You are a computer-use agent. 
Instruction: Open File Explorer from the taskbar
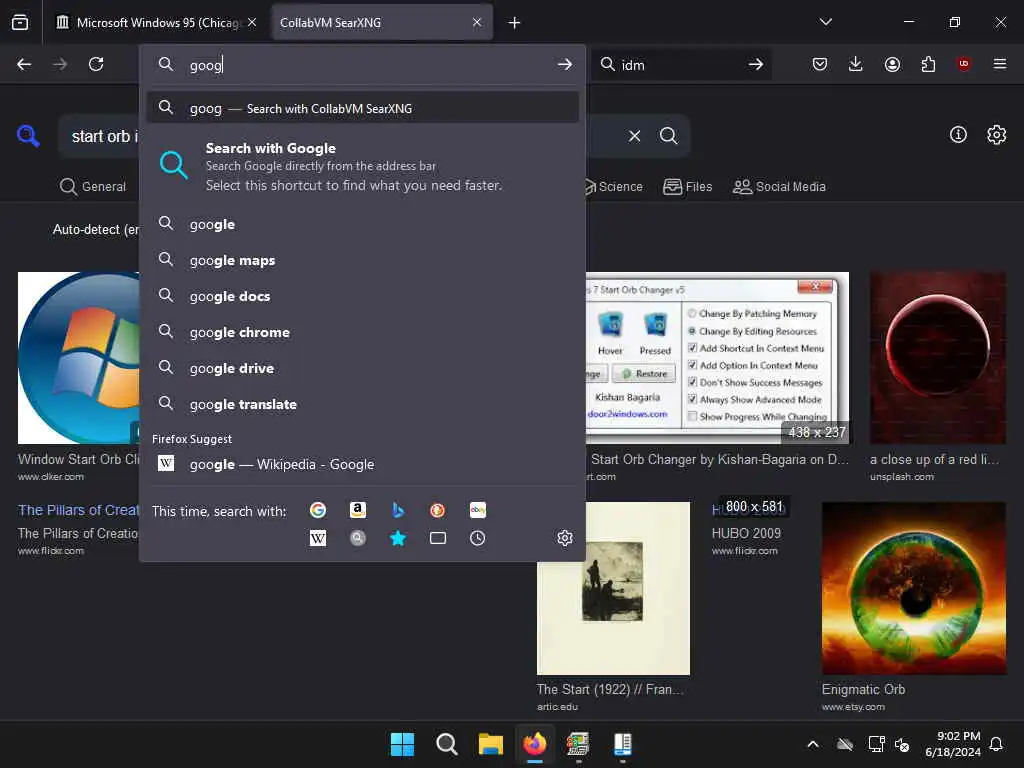(x=490, y=744)
